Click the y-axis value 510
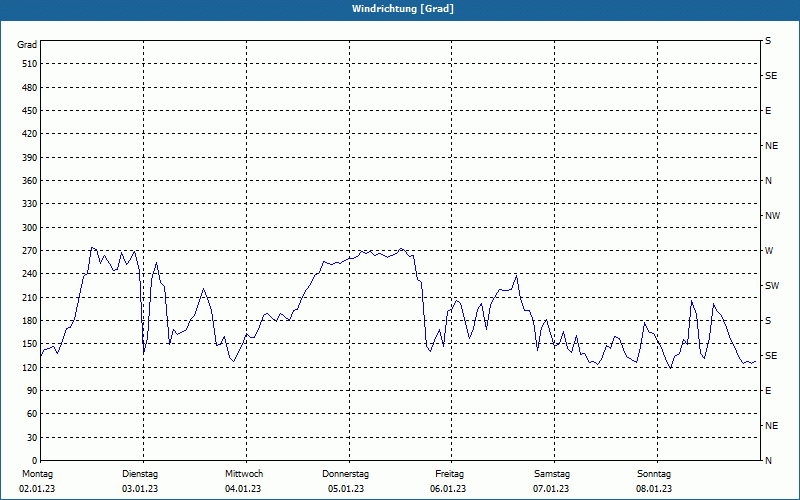This screenshot has height=500, width=800. (x=30, y=64)
